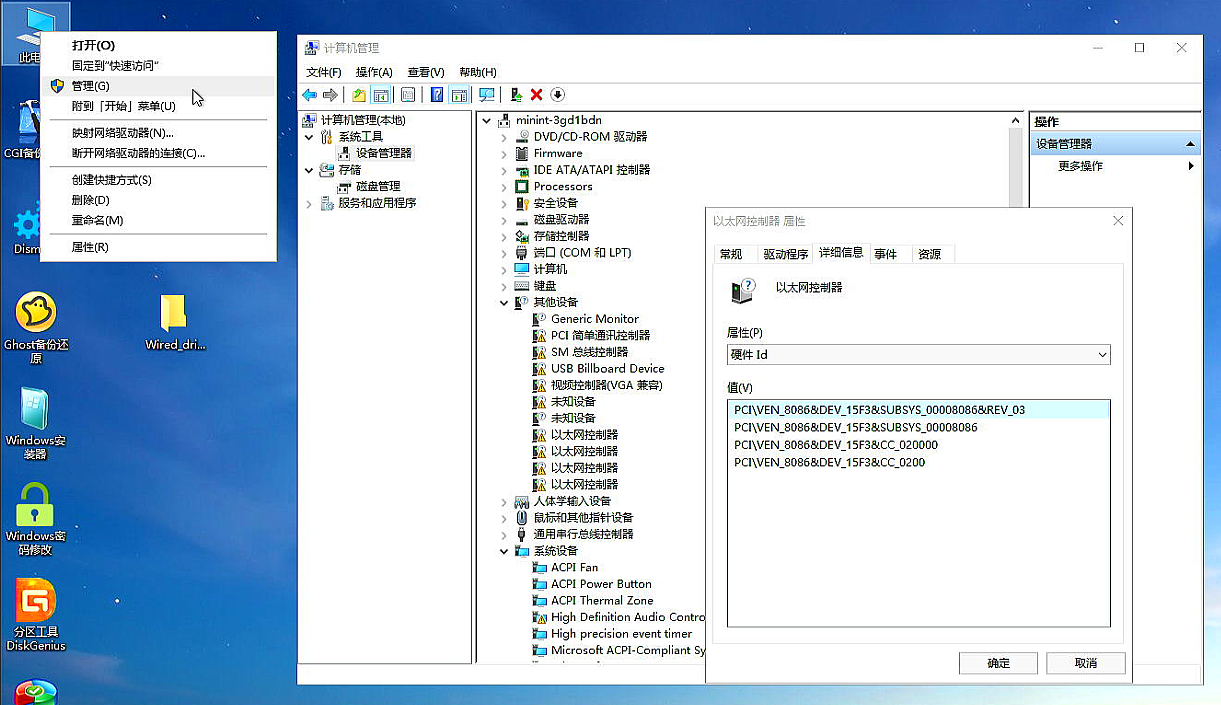Expand the DVD/CD-ROM 驱动器 node
1221x705 pixels.
[x=504, y=137]
